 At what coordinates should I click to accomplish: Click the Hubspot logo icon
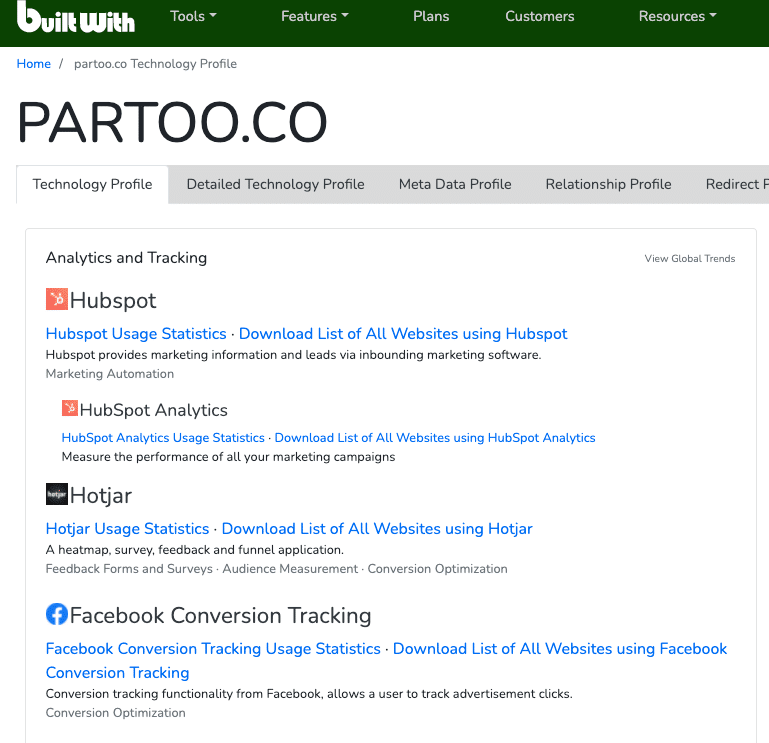tap(57, 299)
